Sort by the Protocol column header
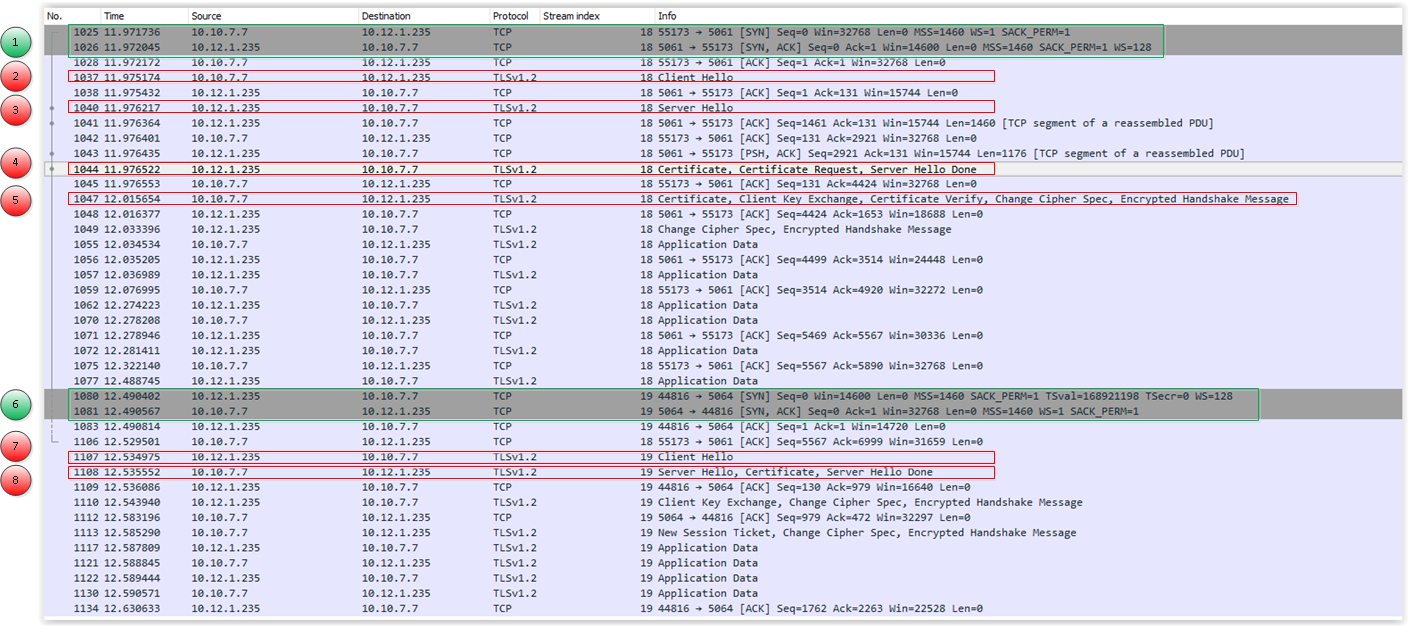Viewport: 1409px width, 627px height. [x=513, y=16]
